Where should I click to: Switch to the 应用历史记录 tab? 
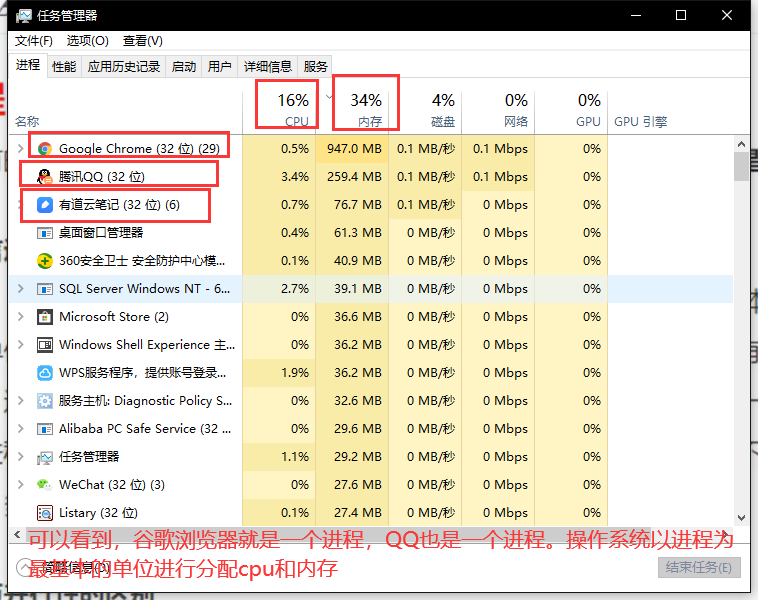coord(124,67)
